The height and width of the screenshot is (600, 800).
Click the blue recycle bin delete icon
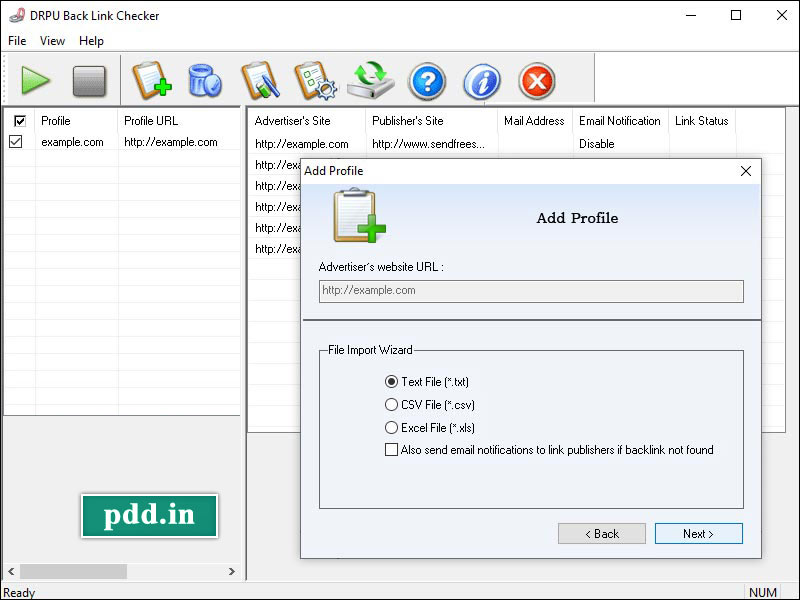(x=205, y=80)
